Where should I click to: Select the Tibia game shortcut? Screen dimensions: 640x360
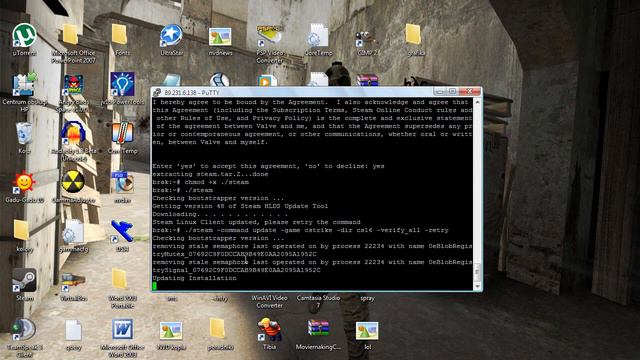click(269, 330)
